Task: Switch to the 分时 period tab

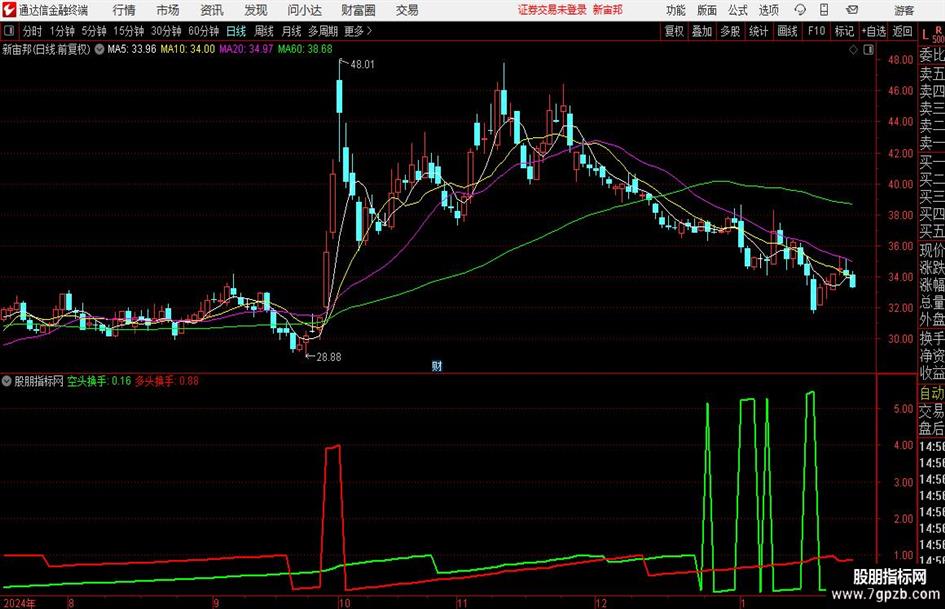Action: tap(33, 31)
